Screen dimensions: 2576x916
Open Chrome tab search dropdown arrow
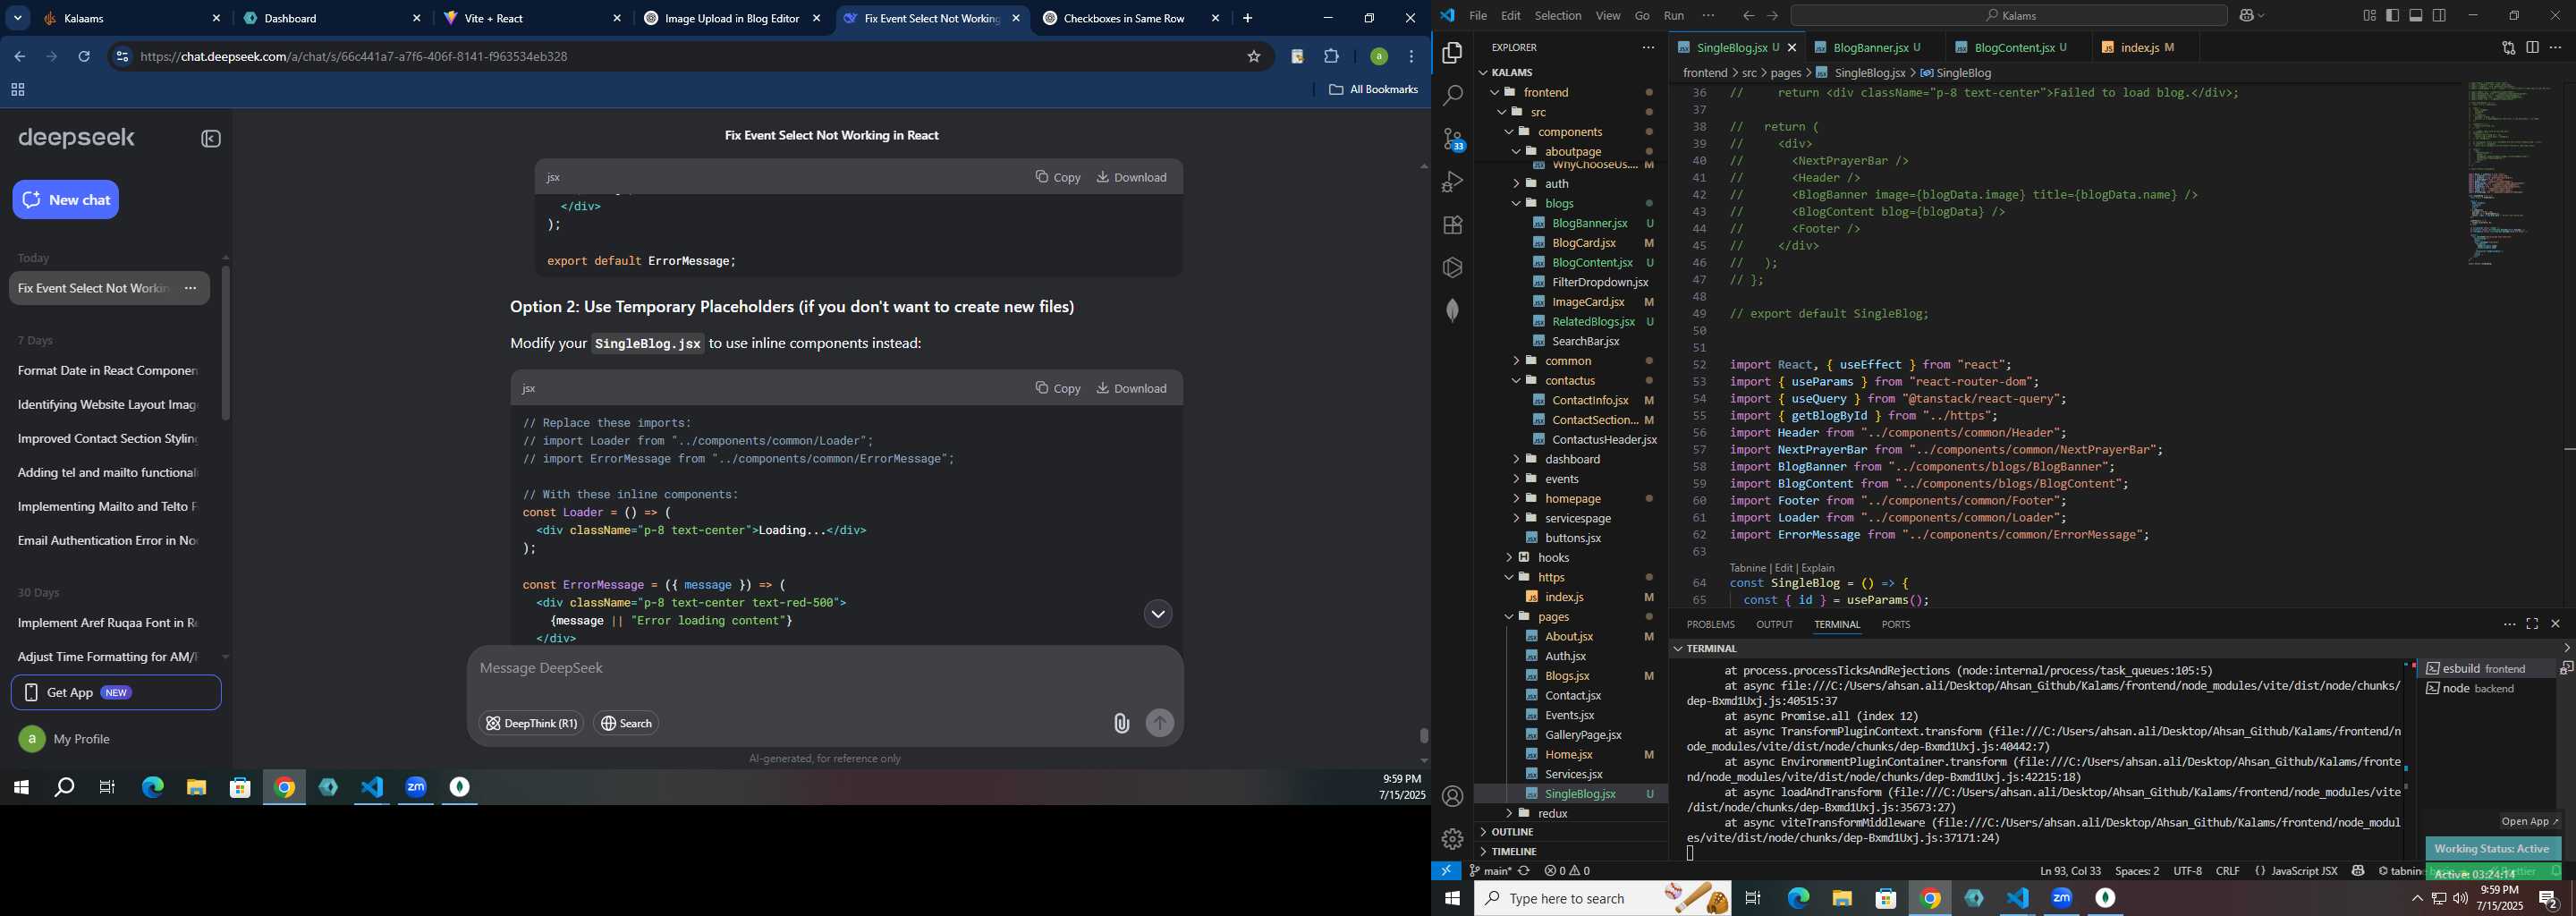(x=18, y=18)
